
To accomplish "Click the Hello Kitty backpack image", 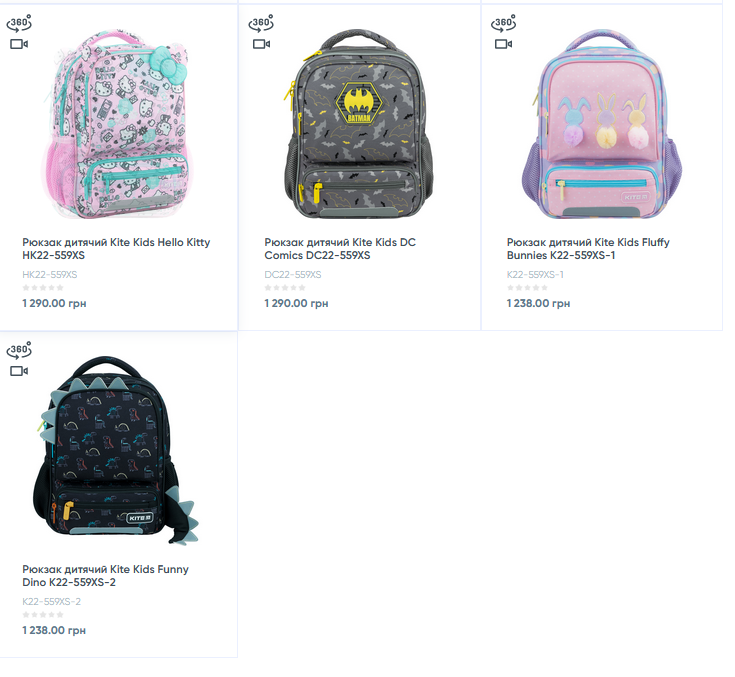I will pyautogui.click(x=116, y=124).
